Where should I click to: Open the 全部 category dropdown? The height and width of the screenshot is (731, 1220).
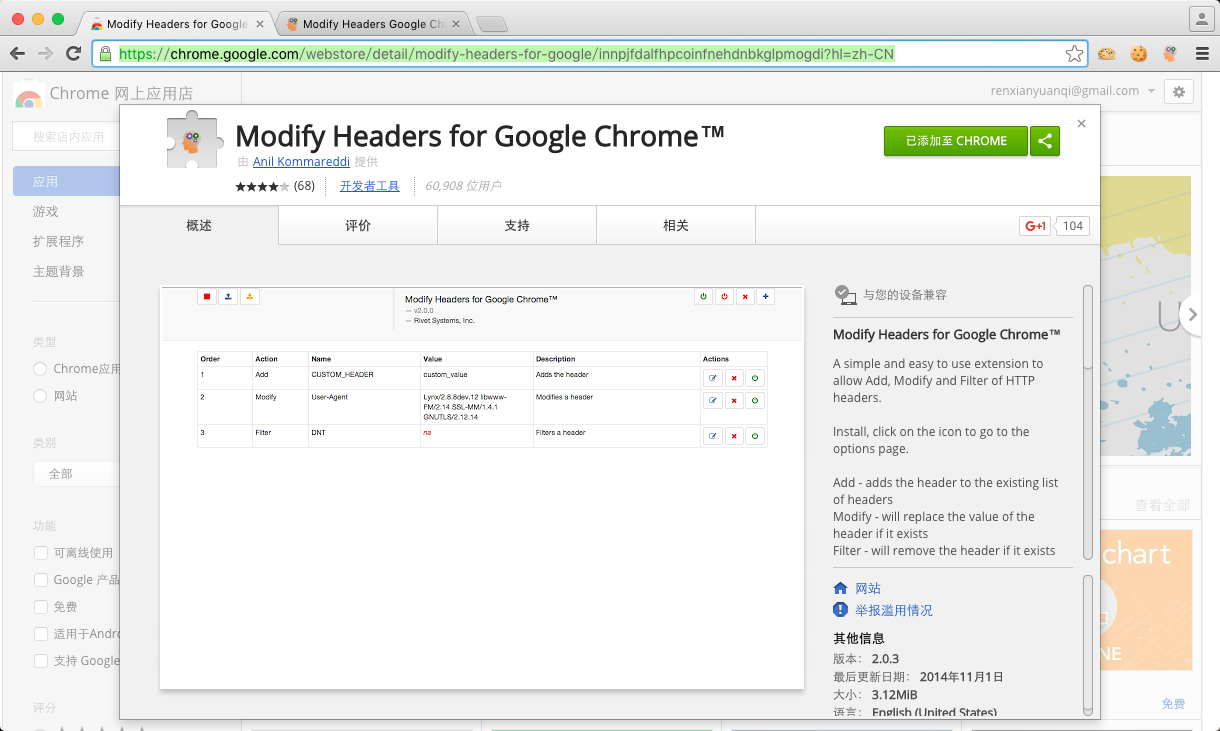click(x=76, y=473)
